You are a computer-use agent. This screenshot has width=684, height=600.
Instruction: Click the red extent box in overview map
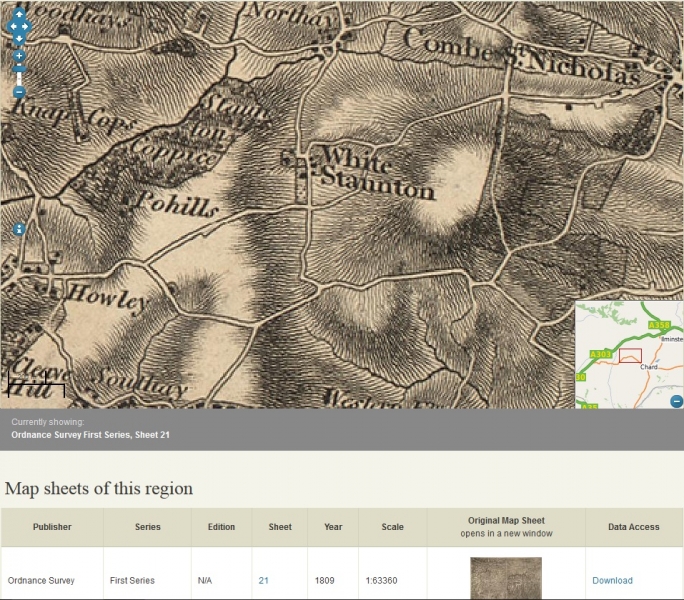pos(630,355)
